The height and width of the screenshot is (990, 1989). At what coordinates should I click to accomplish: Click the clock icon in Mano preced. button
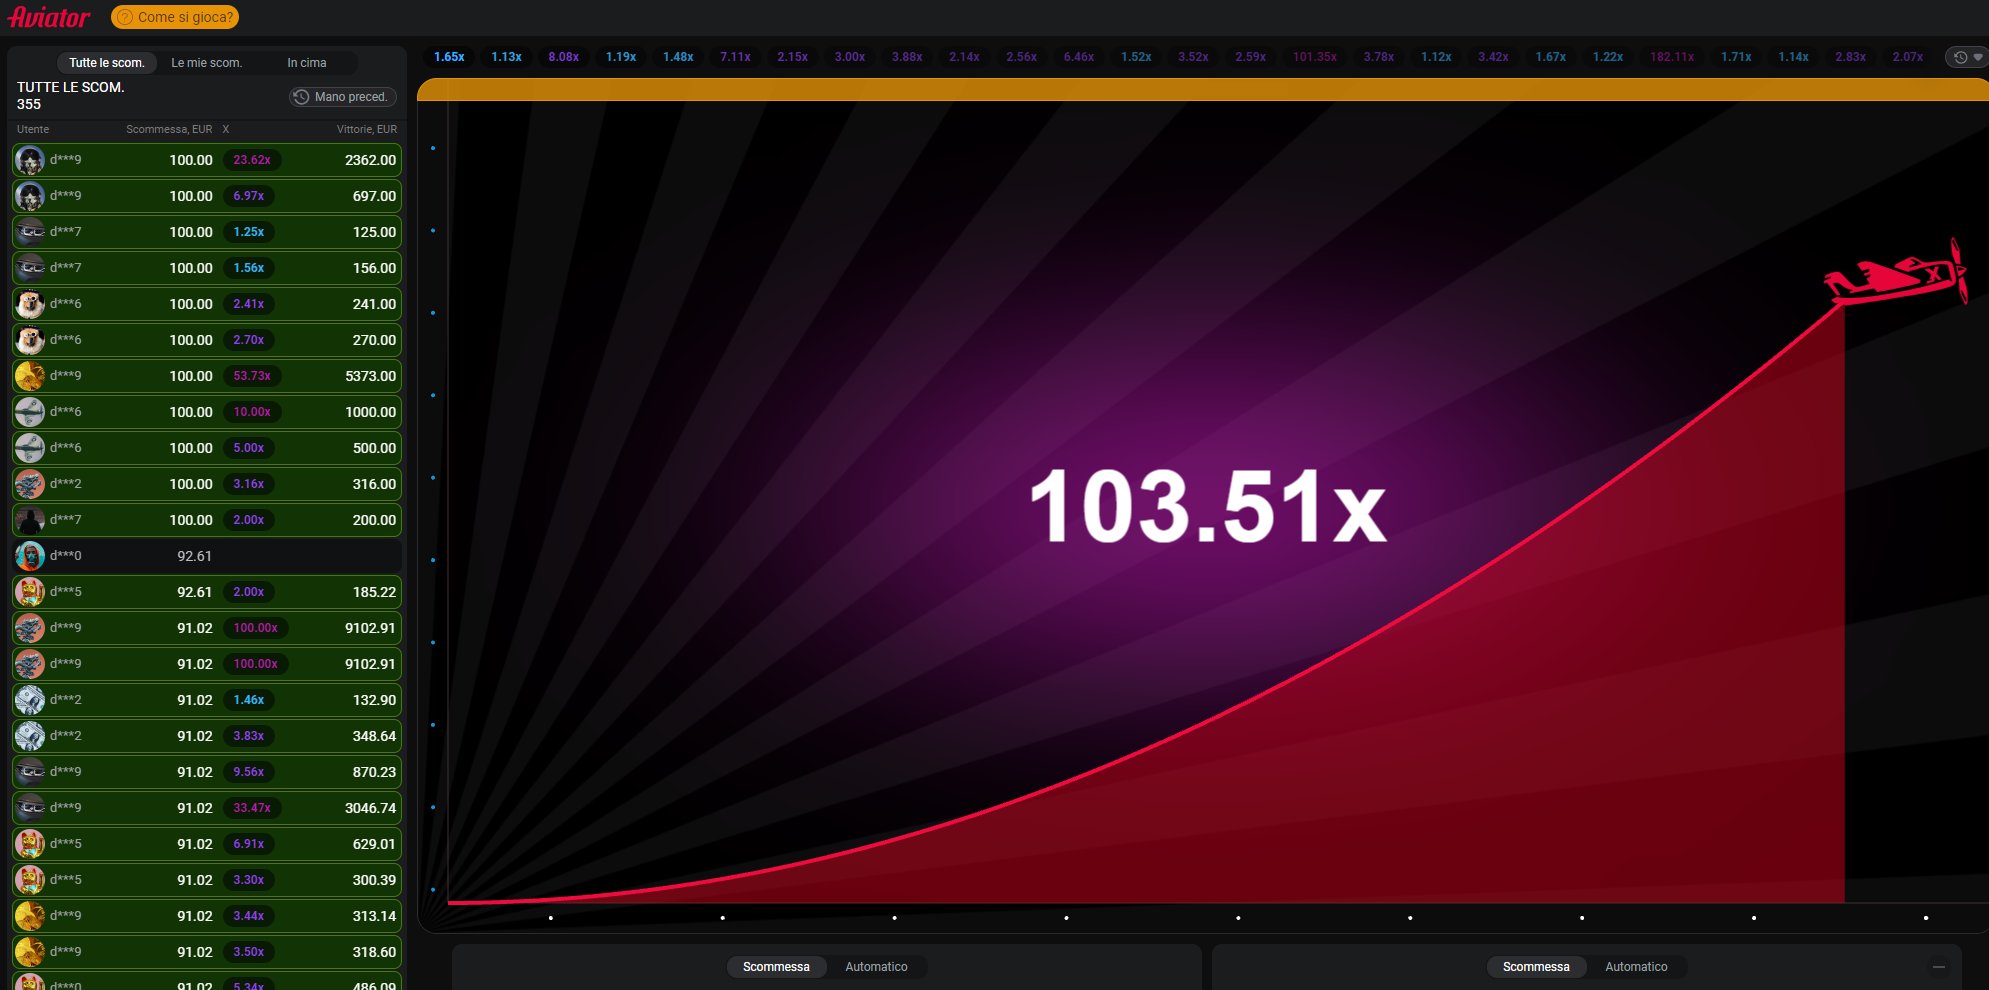pos(301,97)
